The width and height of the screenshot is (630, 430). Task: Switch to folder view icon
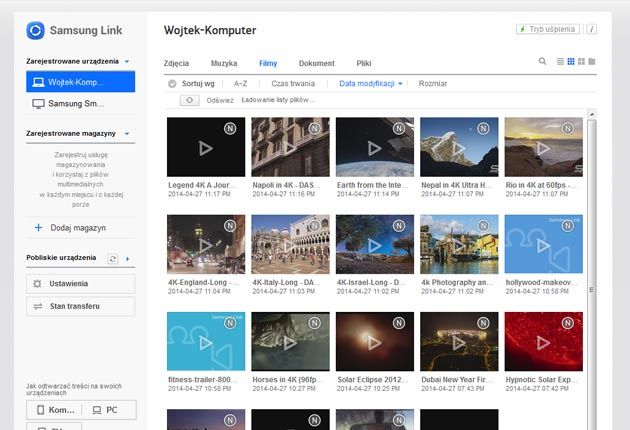592,61
